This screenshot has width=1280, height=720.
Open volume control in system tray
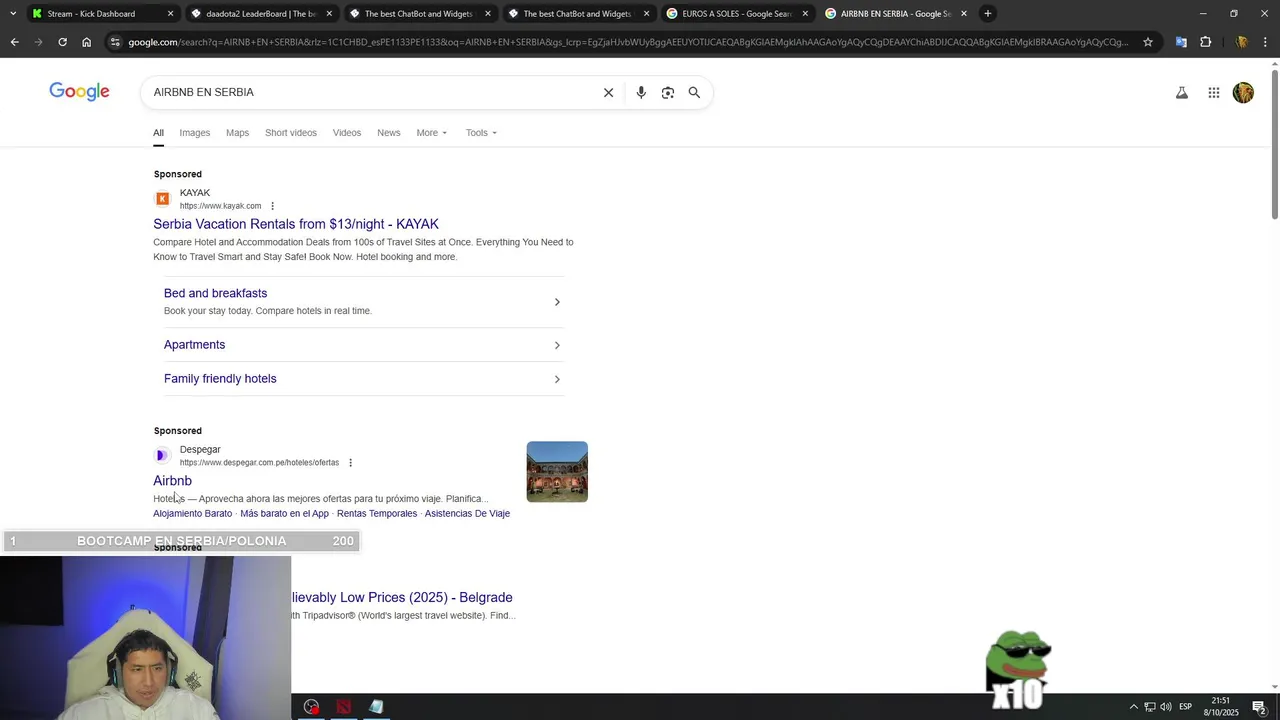coord(1166,707)
